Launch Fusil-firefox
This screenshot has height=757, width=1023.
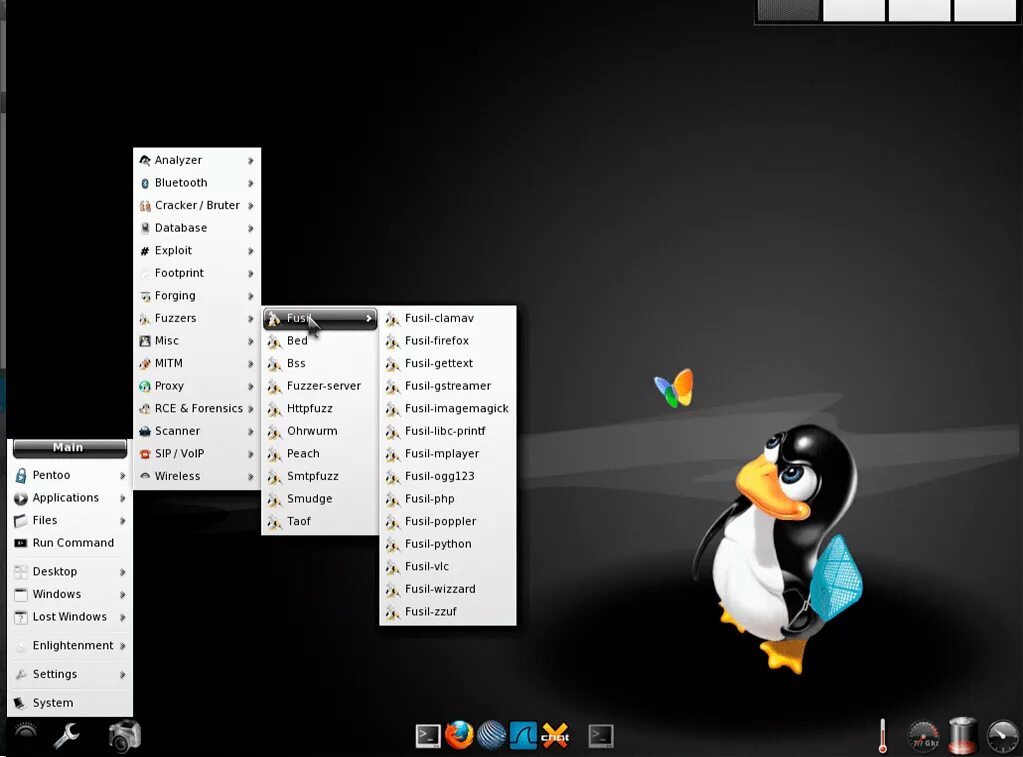click(448, 341)
